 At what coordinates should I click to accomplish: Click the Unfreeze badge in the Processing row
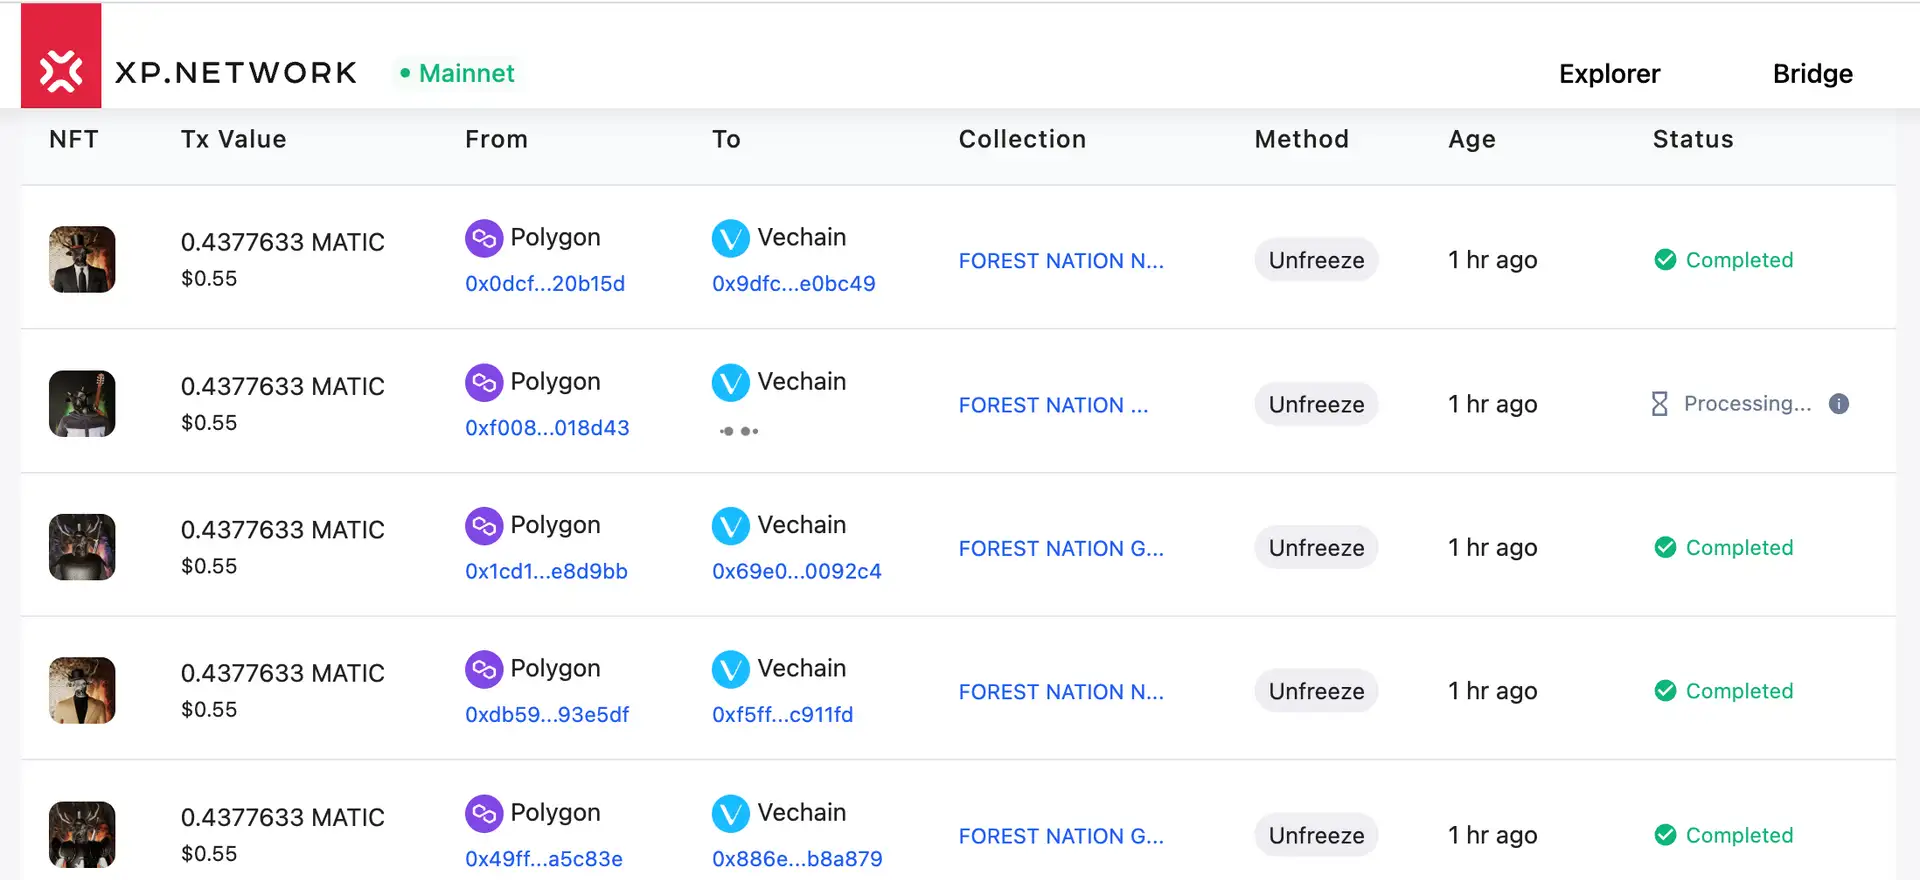point(1316,404)
